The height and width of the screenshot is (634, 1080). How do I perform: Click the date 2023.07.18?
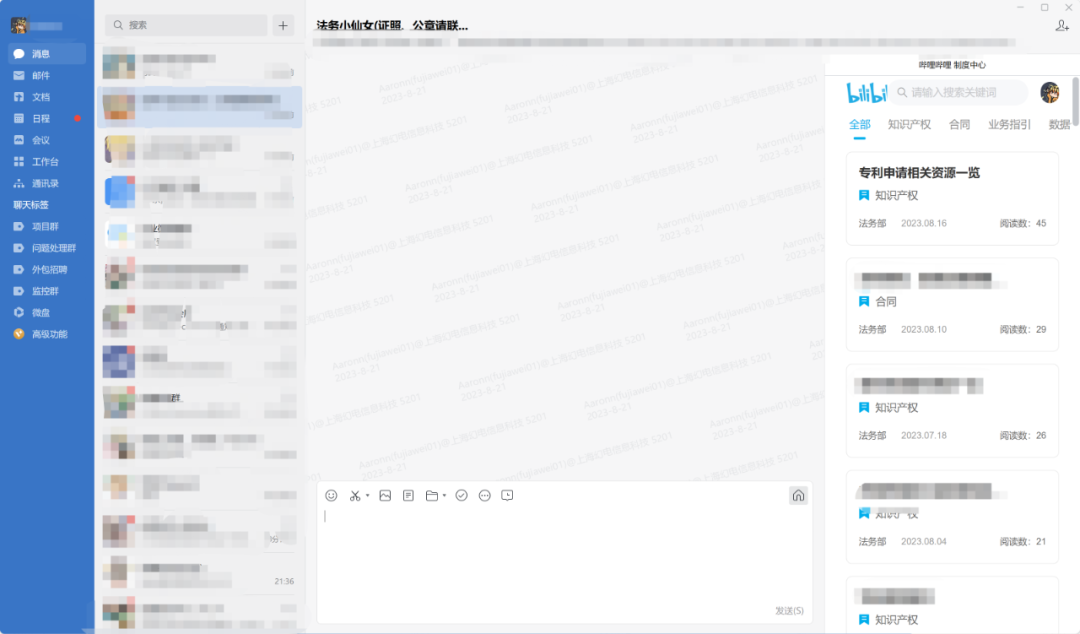(924, 436)
